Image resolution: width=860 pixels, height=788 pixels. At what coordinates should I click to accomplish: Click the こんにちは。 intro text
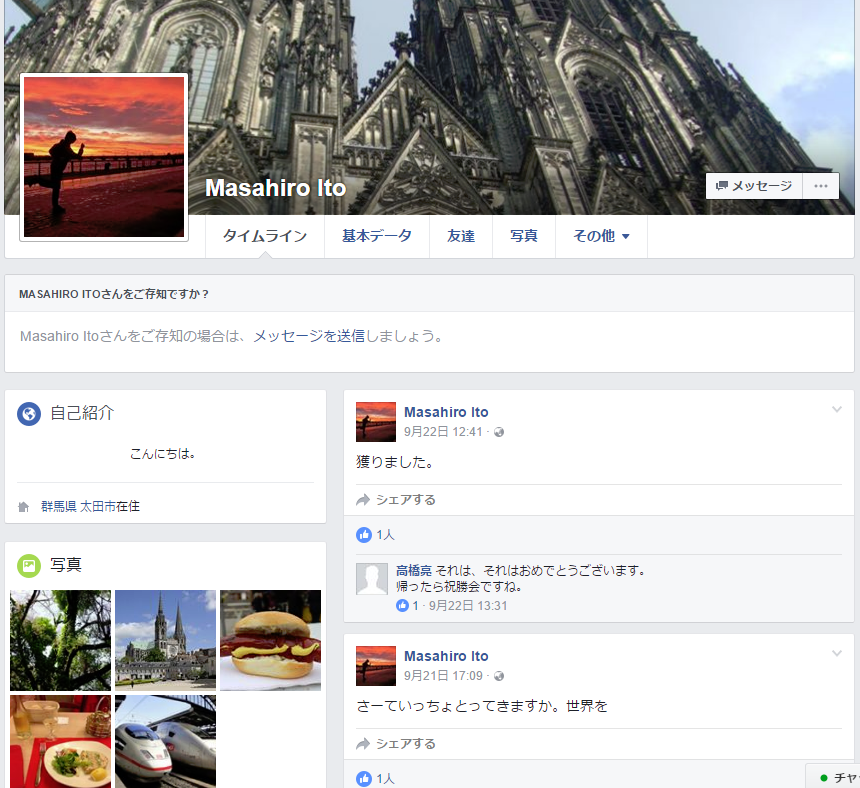(x=162, y=453)
